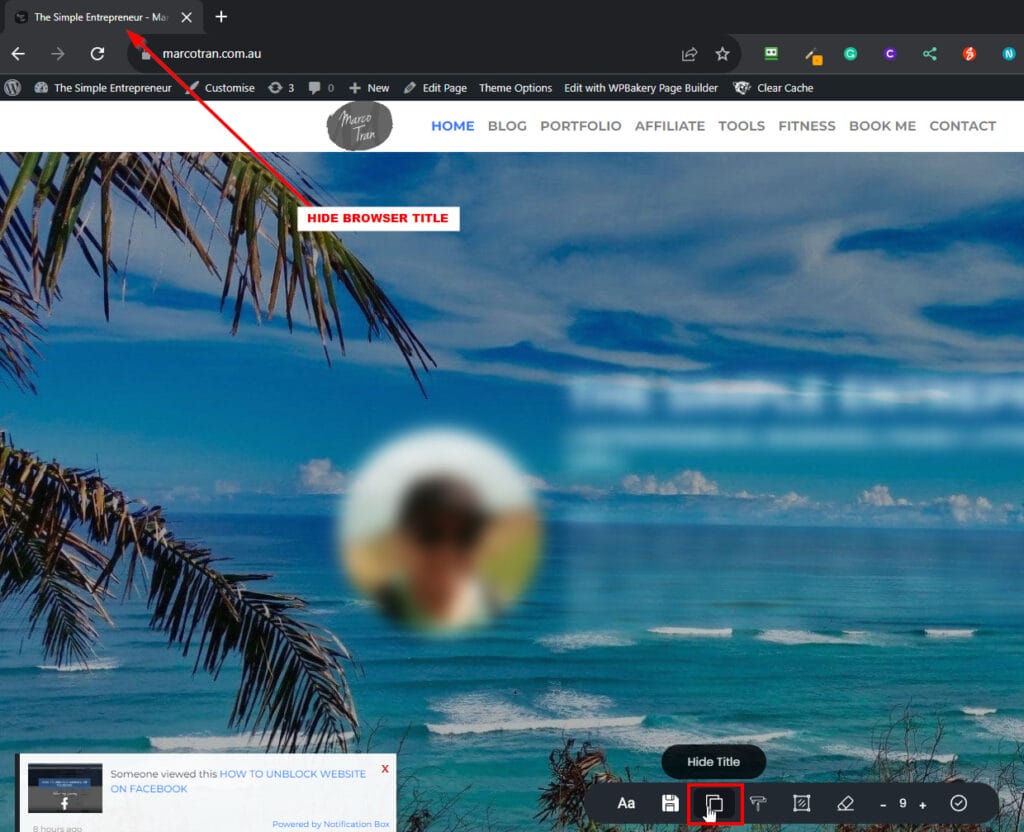Open a new browser tab
Viewport: 1024px width, 832px height.
(220, 17)
